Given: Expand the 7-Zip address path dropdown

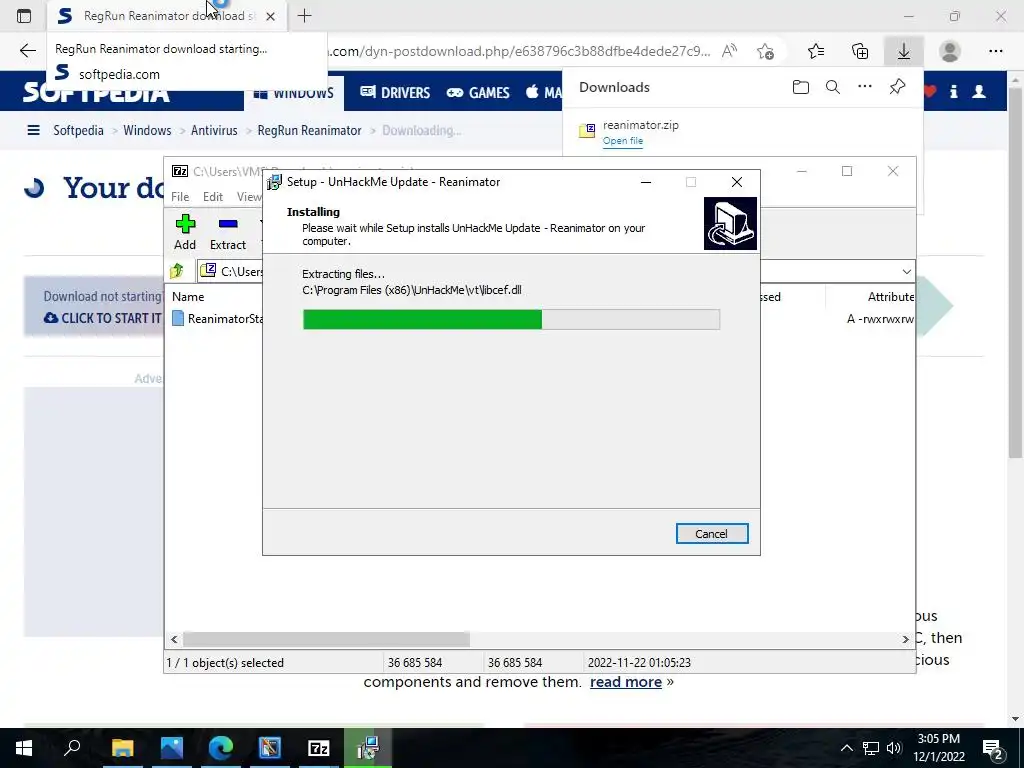Looking at the screenshot, I should [x=906, y=272].
